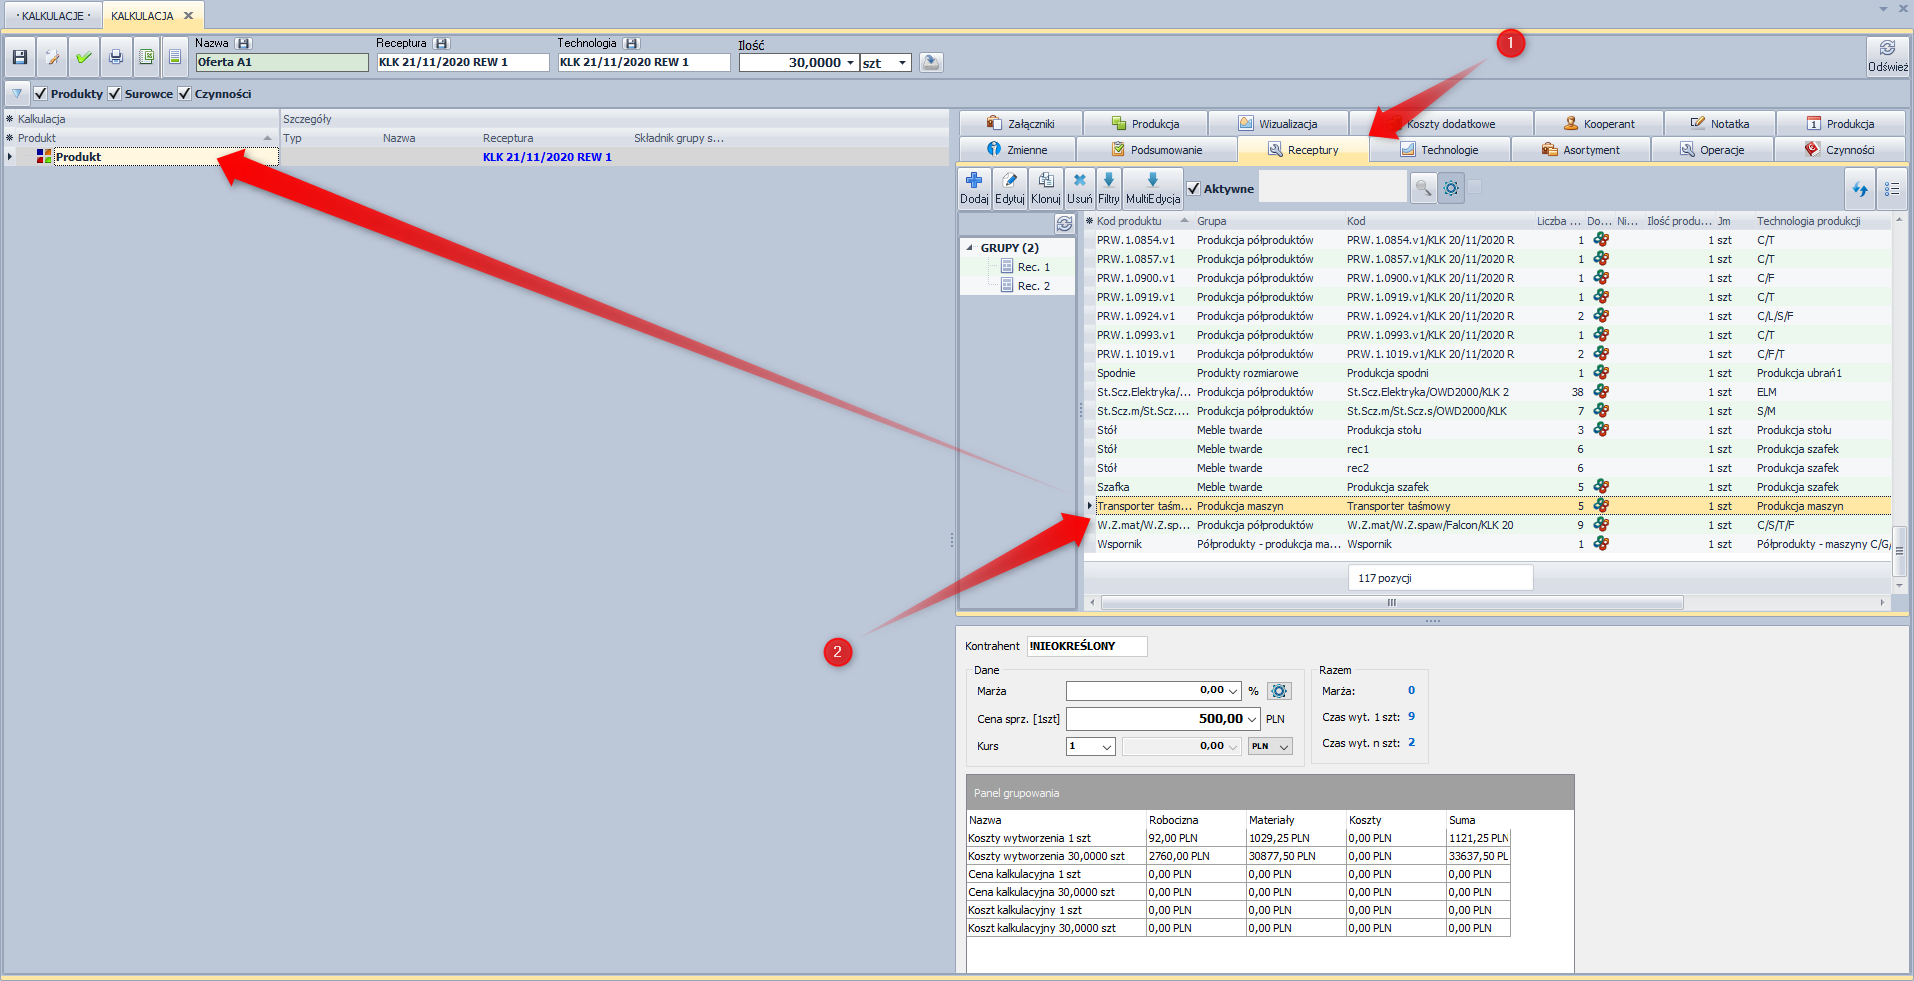Toggle the Aktywne checkbox
The image size is (1914, 981).
coord(1194,189)
